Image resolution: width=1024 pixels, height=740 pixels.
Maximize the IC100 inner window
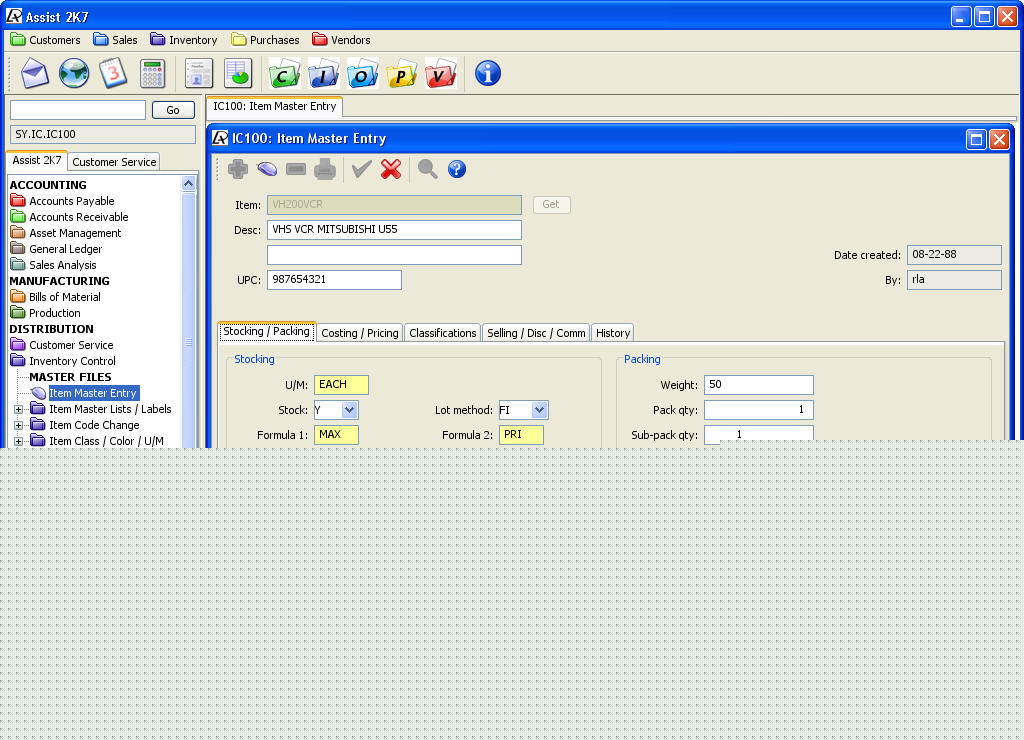976,139
